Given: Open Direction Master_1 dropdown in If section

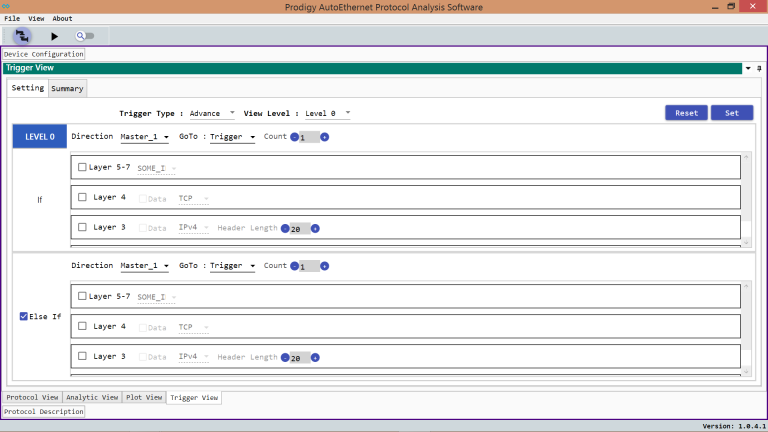Looking at the screenshot, I should click(x=144, y=137).
